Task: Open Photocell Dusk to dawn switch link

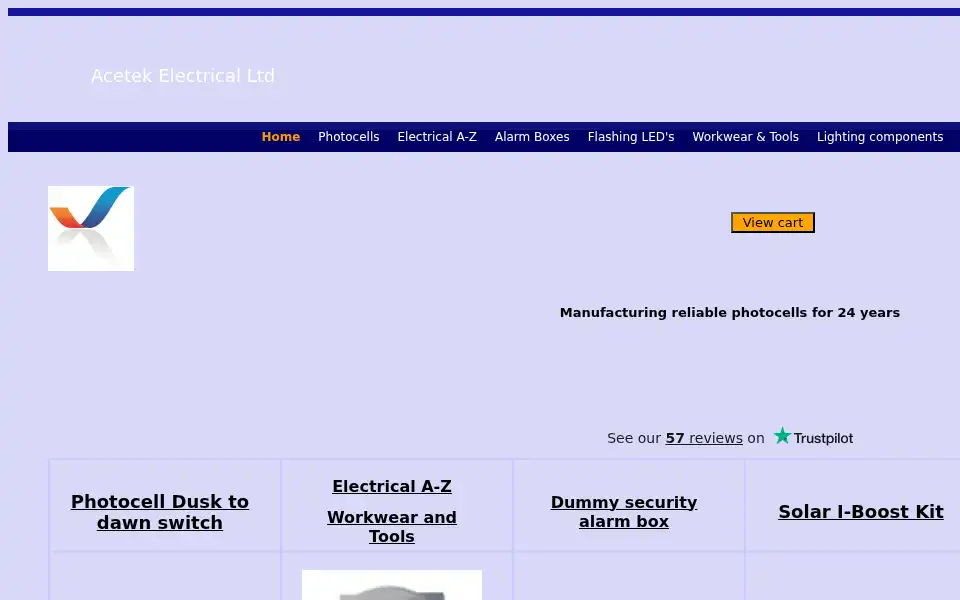Action: coord(160,512)
